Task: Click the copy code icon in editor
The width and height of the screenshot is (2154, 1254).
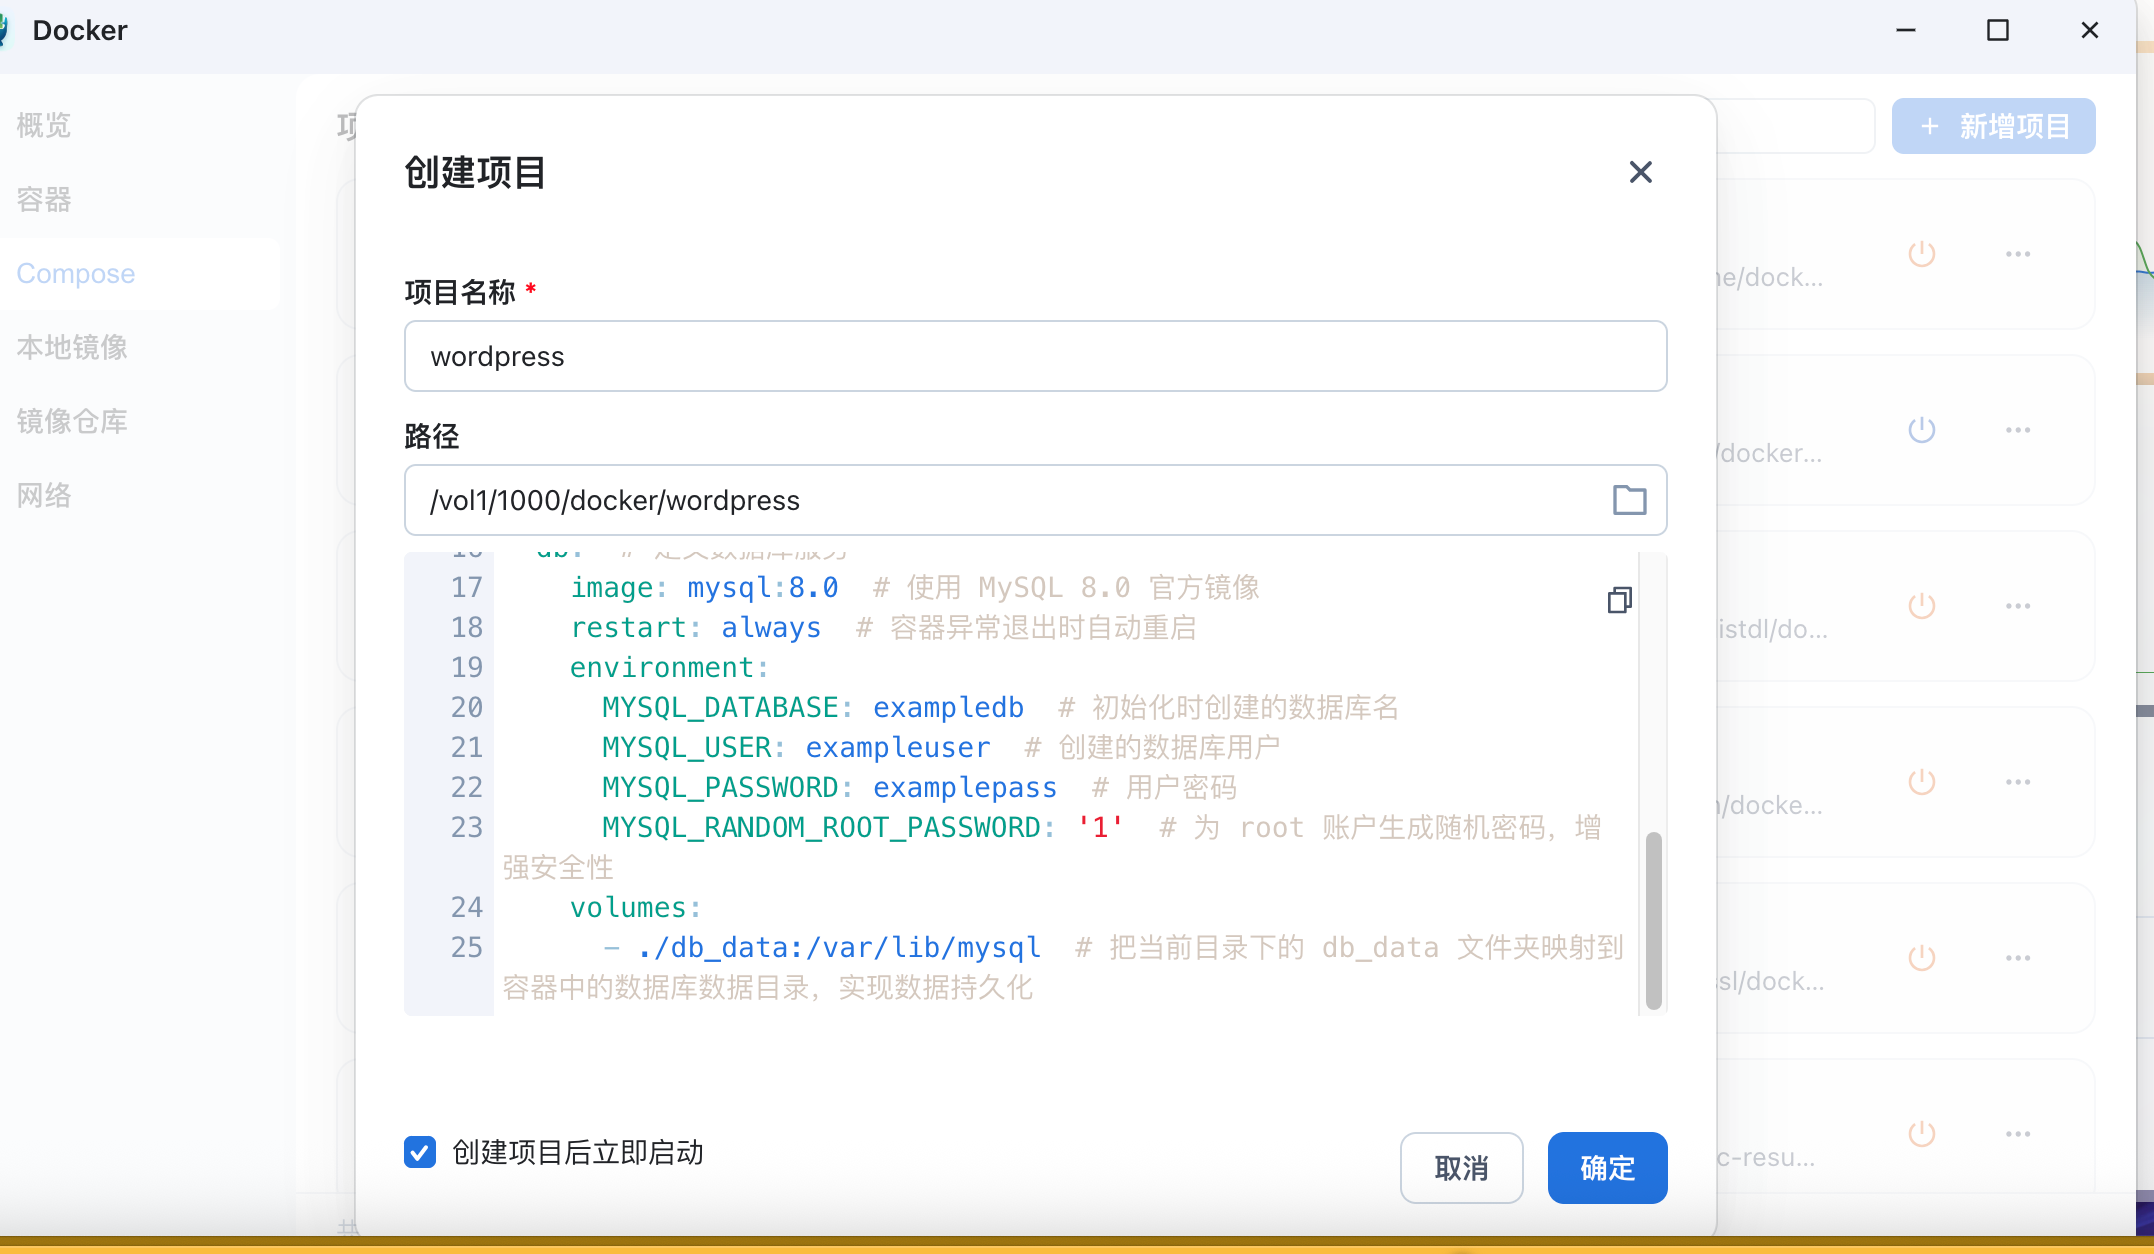Action: (x=1619, y=600)
